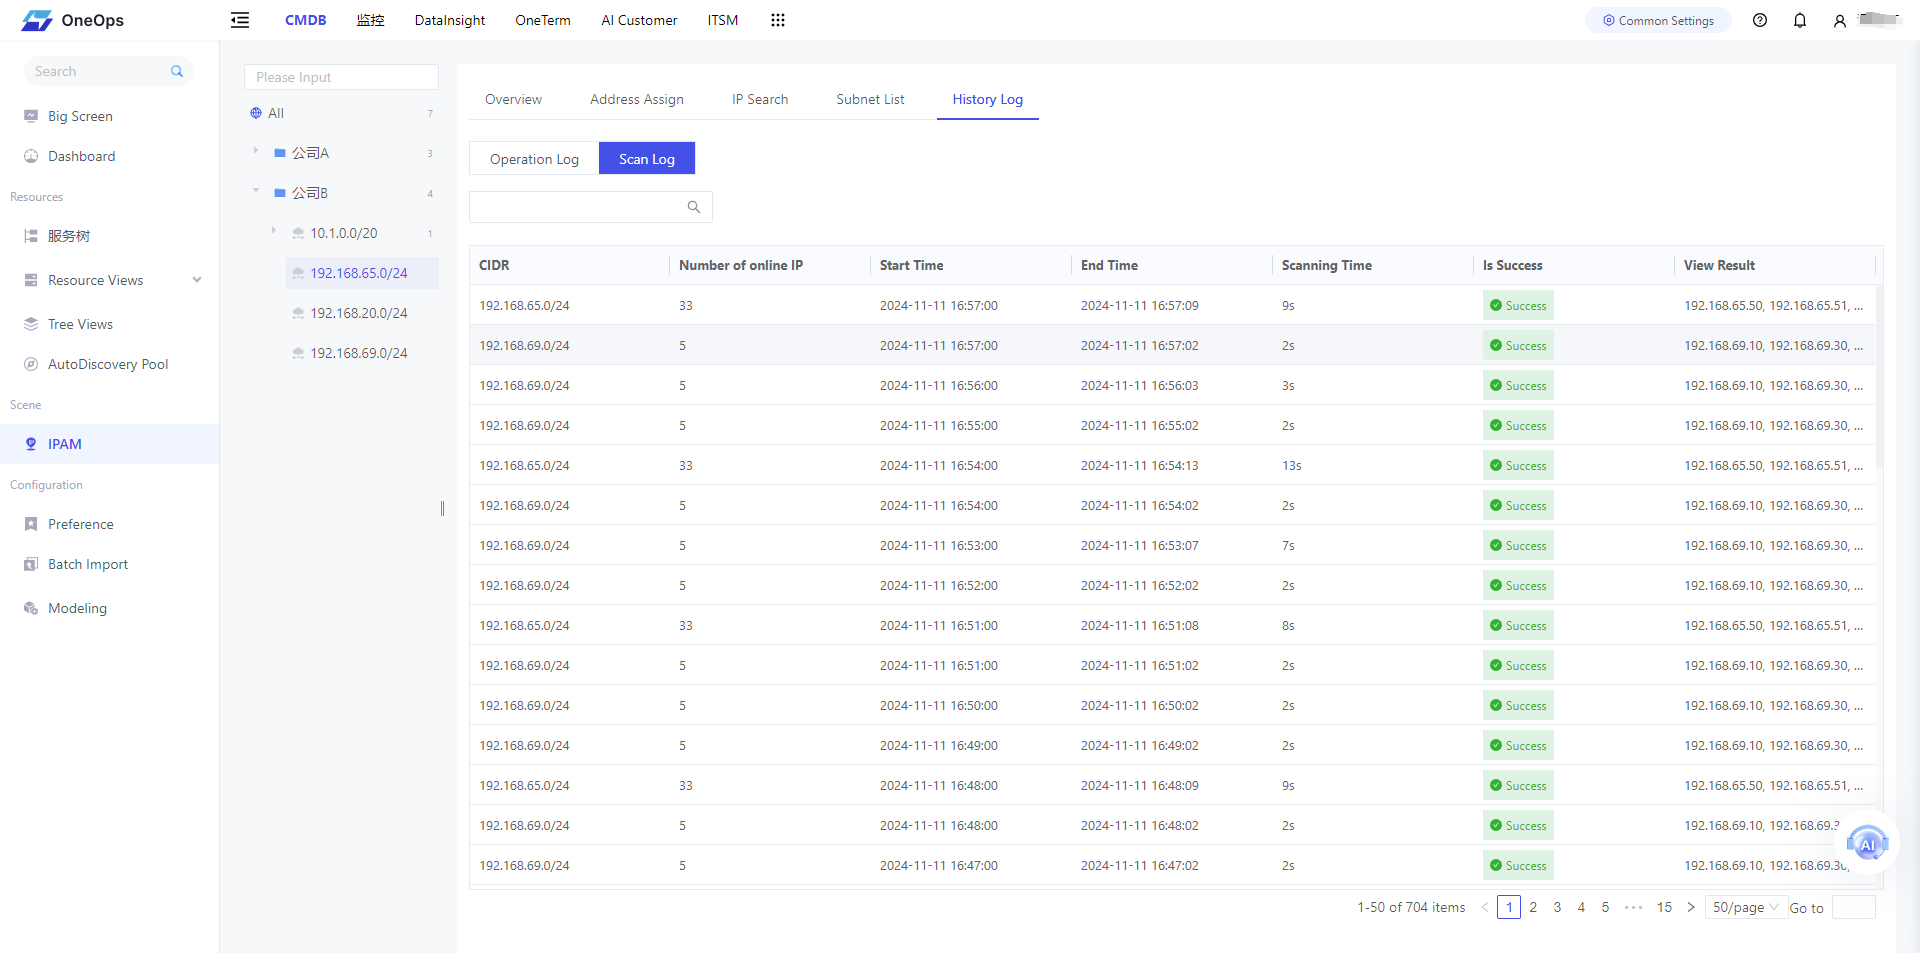Select the Operation Log toggle

534,158
